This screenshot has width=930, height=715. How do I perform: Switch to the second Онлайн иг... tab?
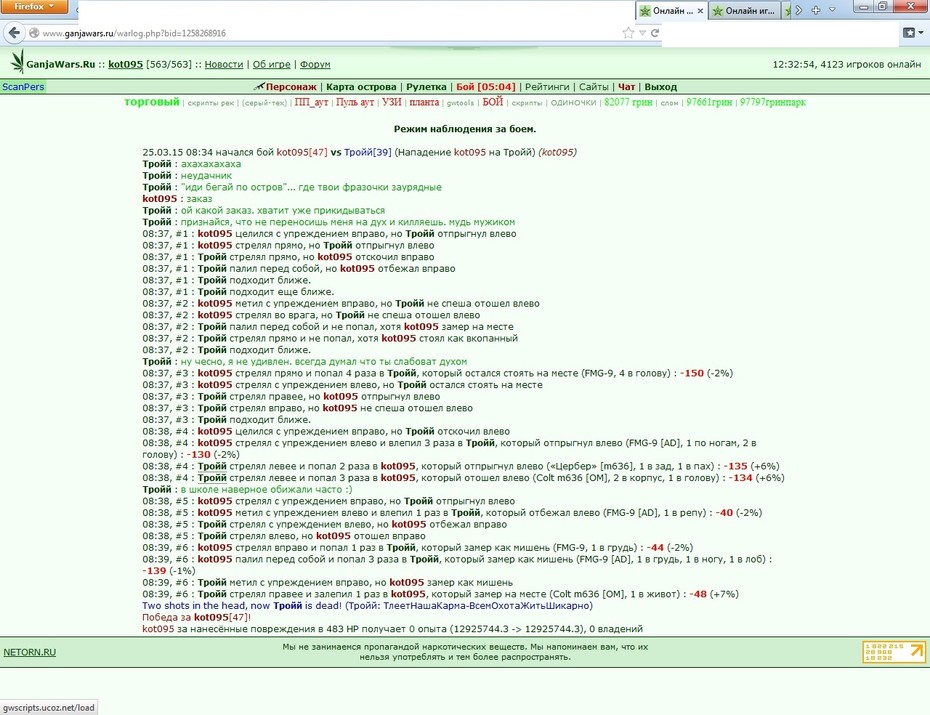744,11
